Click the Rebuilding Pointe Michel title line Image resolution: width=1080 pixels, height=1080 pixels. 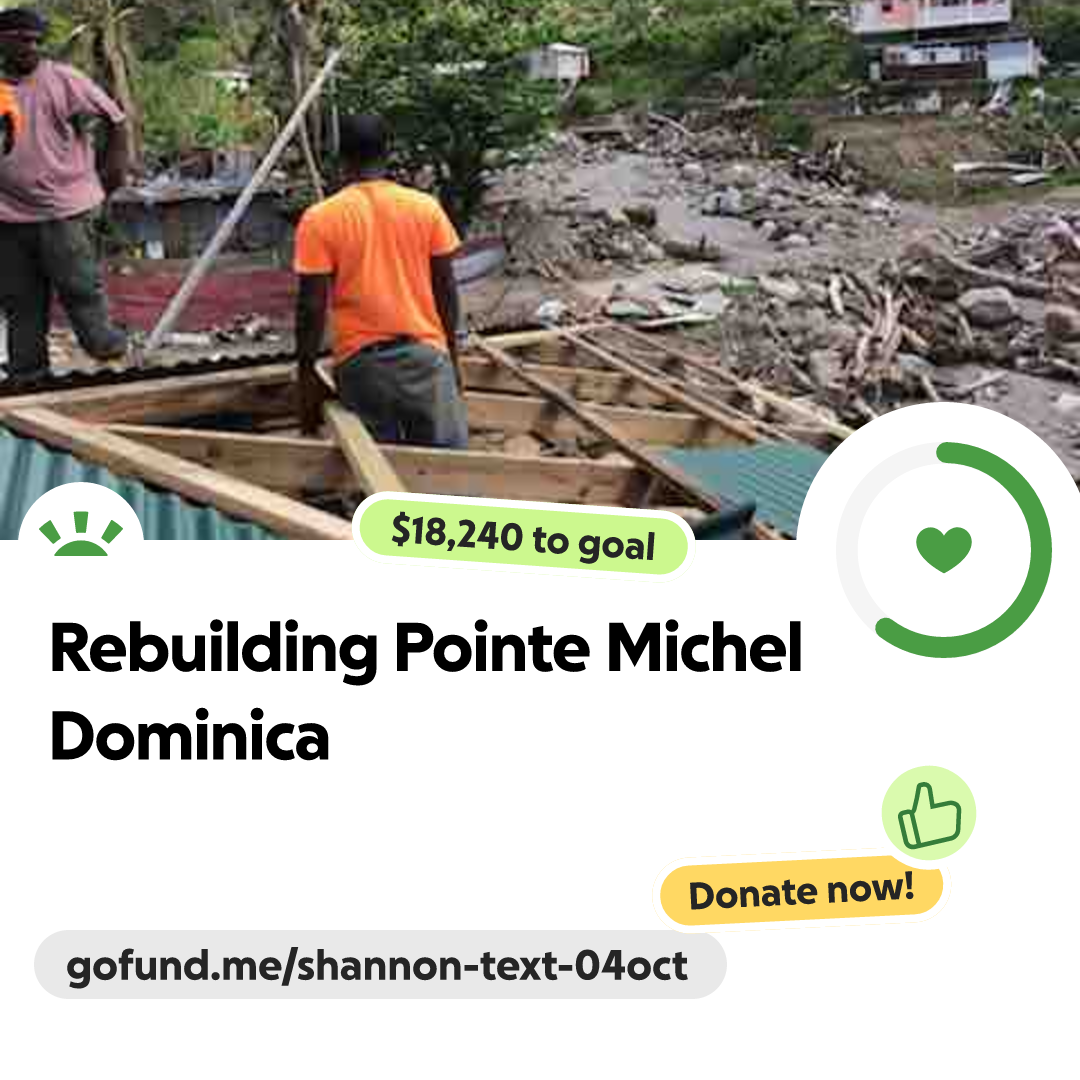[426, 648]
